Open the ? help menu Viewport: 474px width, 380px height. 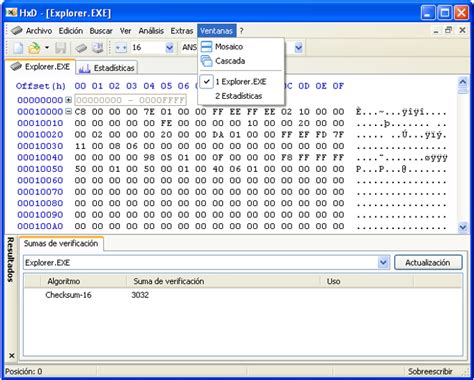241,31
